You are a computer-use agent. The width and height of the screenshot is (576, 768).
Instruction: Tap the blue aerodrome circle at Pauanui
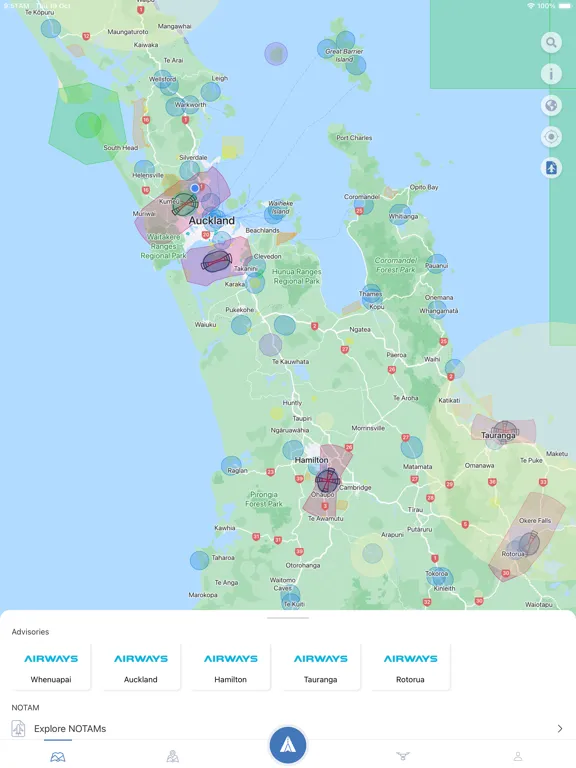click(436, 264)
